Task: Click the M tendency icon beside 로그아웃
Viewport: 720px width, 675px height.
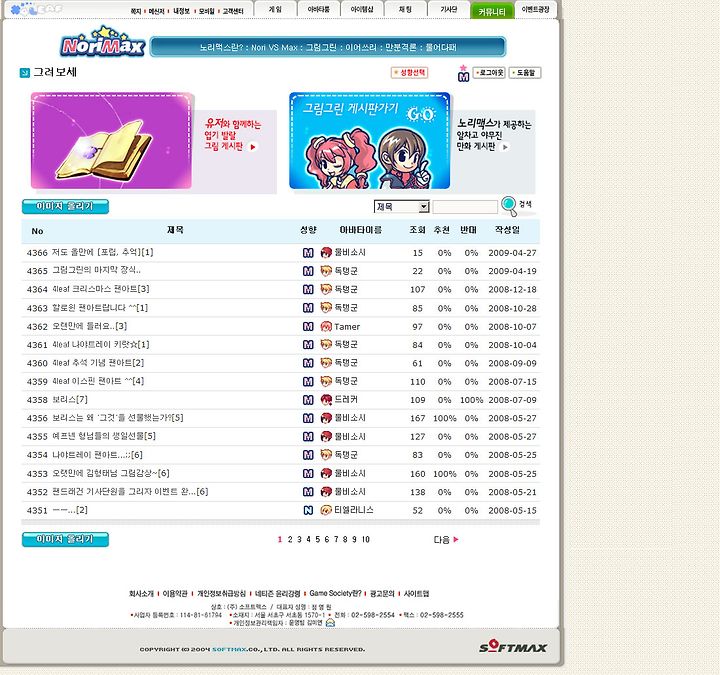Action: coord(463,76)
